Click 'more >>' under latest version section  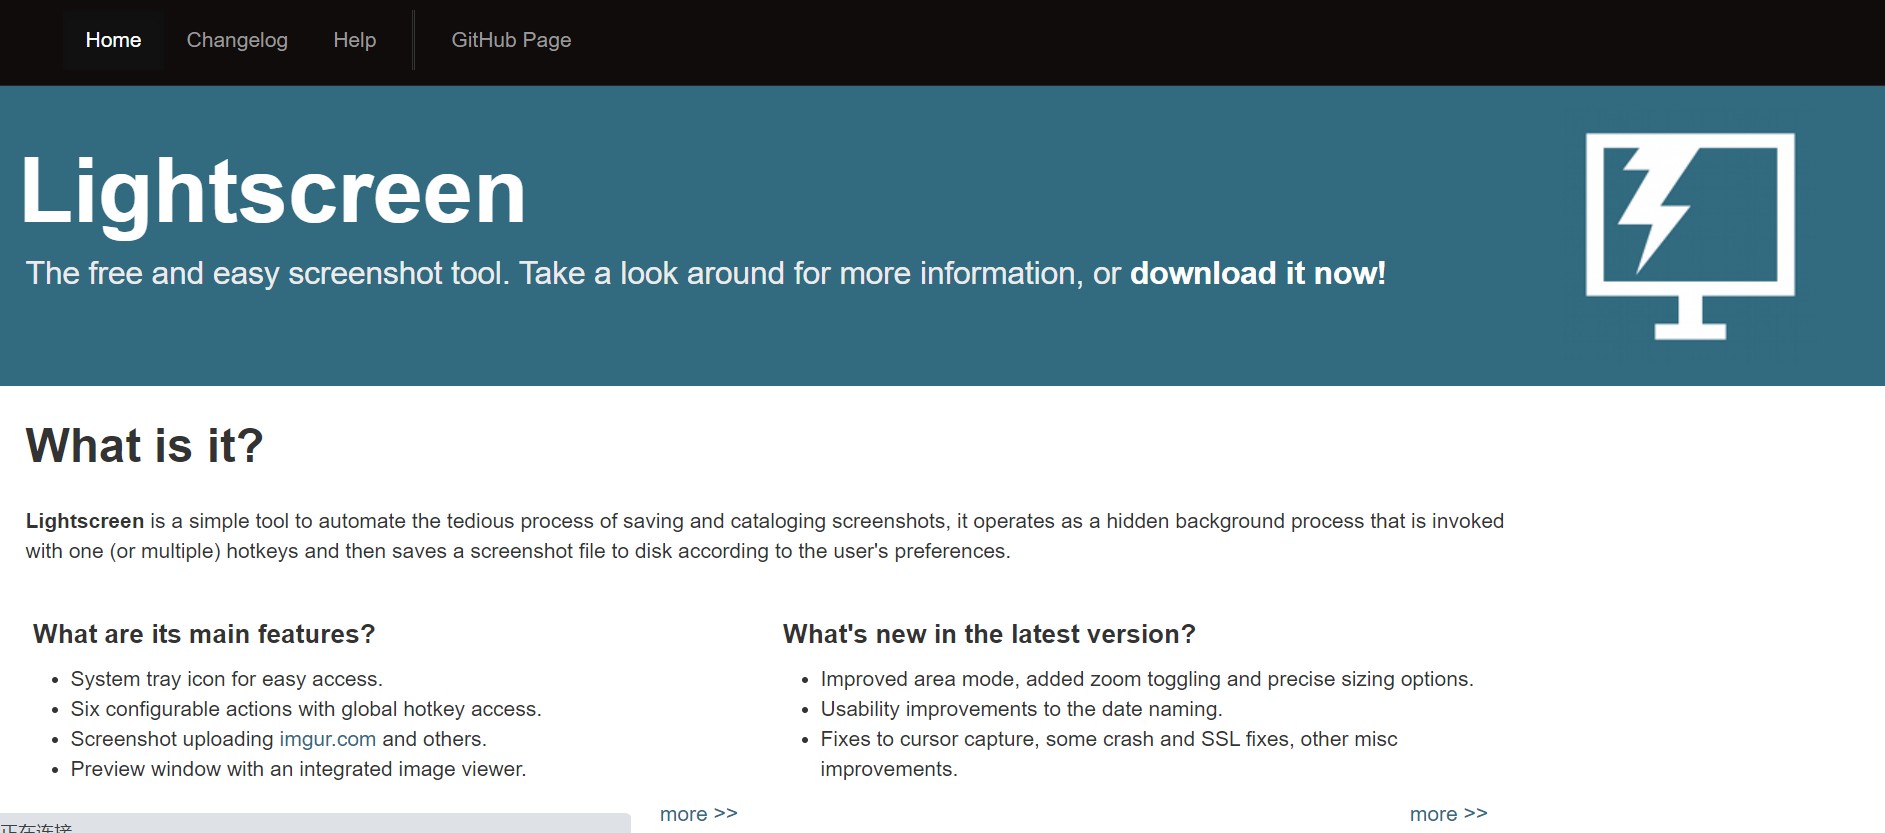pyautogui.click(x=1448, y=814)
